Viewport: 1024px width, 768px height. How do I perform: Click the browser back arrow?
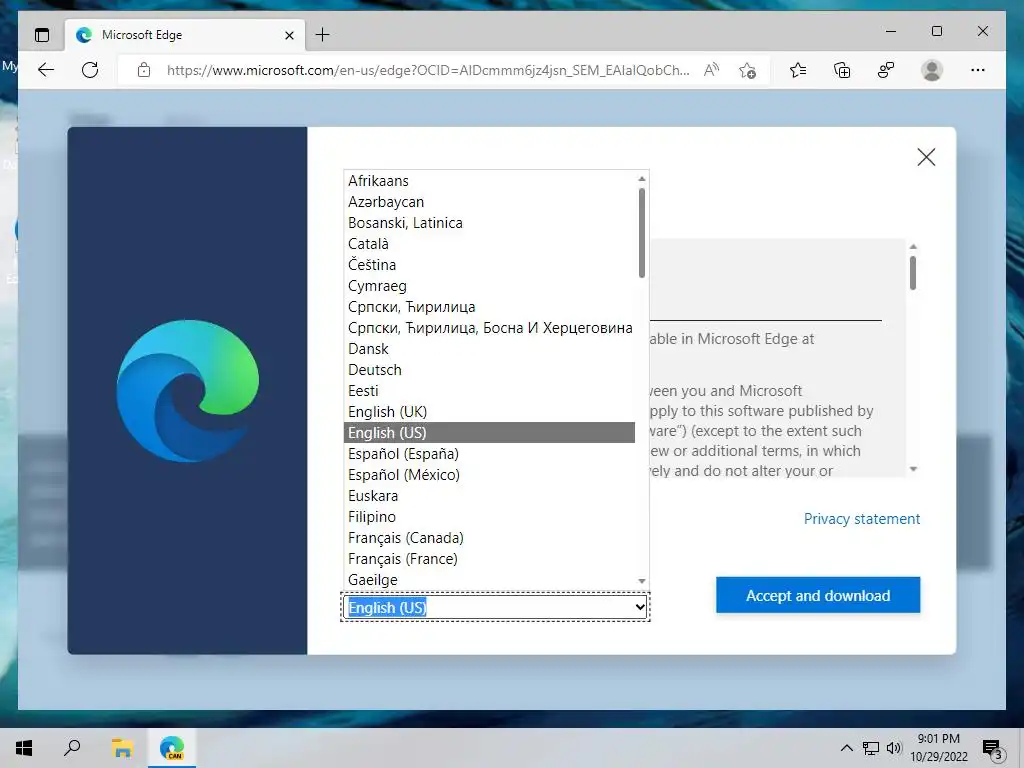pos(46,70)
